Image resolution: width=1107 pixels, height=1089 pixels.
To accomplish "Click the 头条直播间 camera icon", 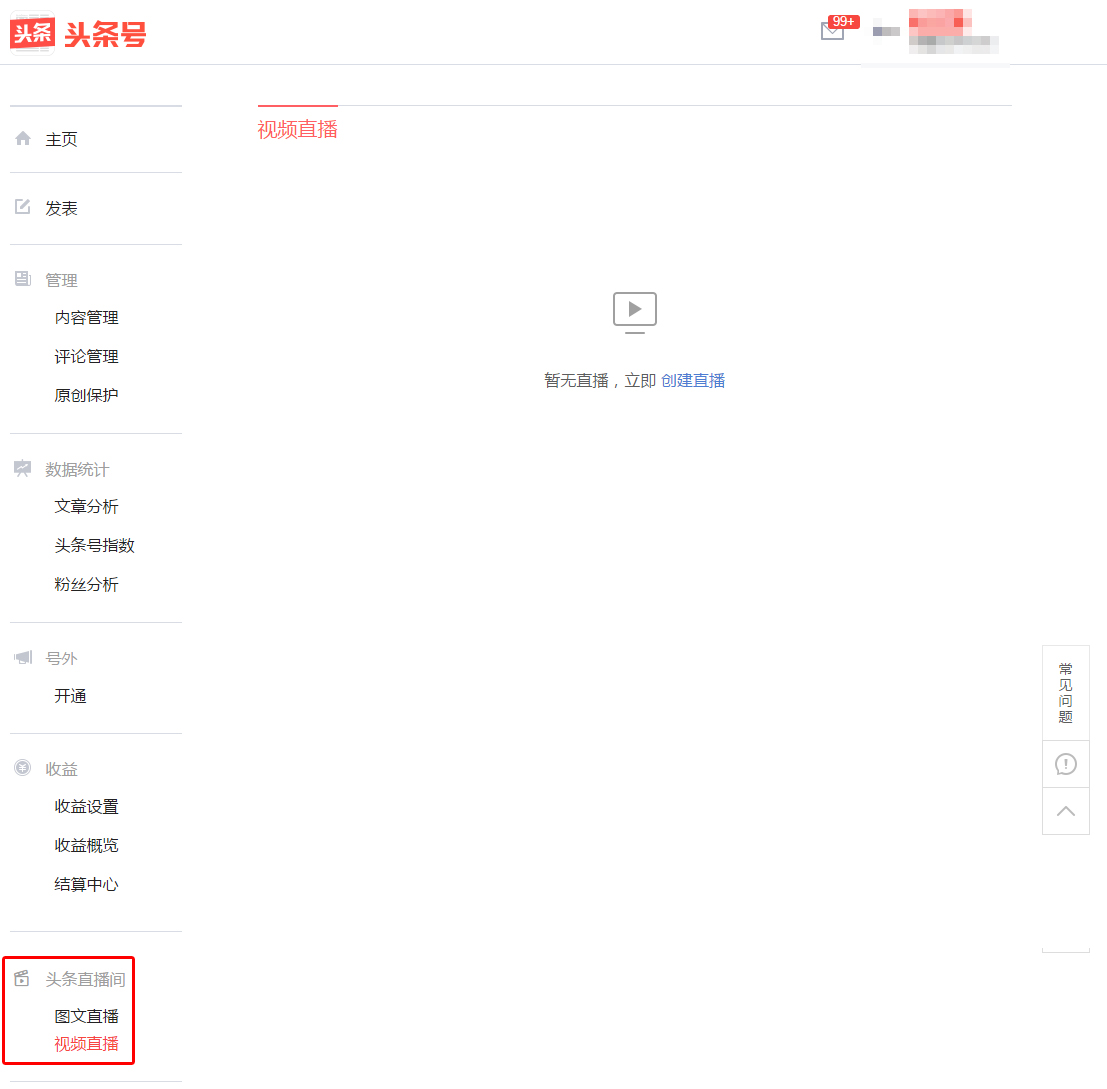I will [x=22, y=979].
